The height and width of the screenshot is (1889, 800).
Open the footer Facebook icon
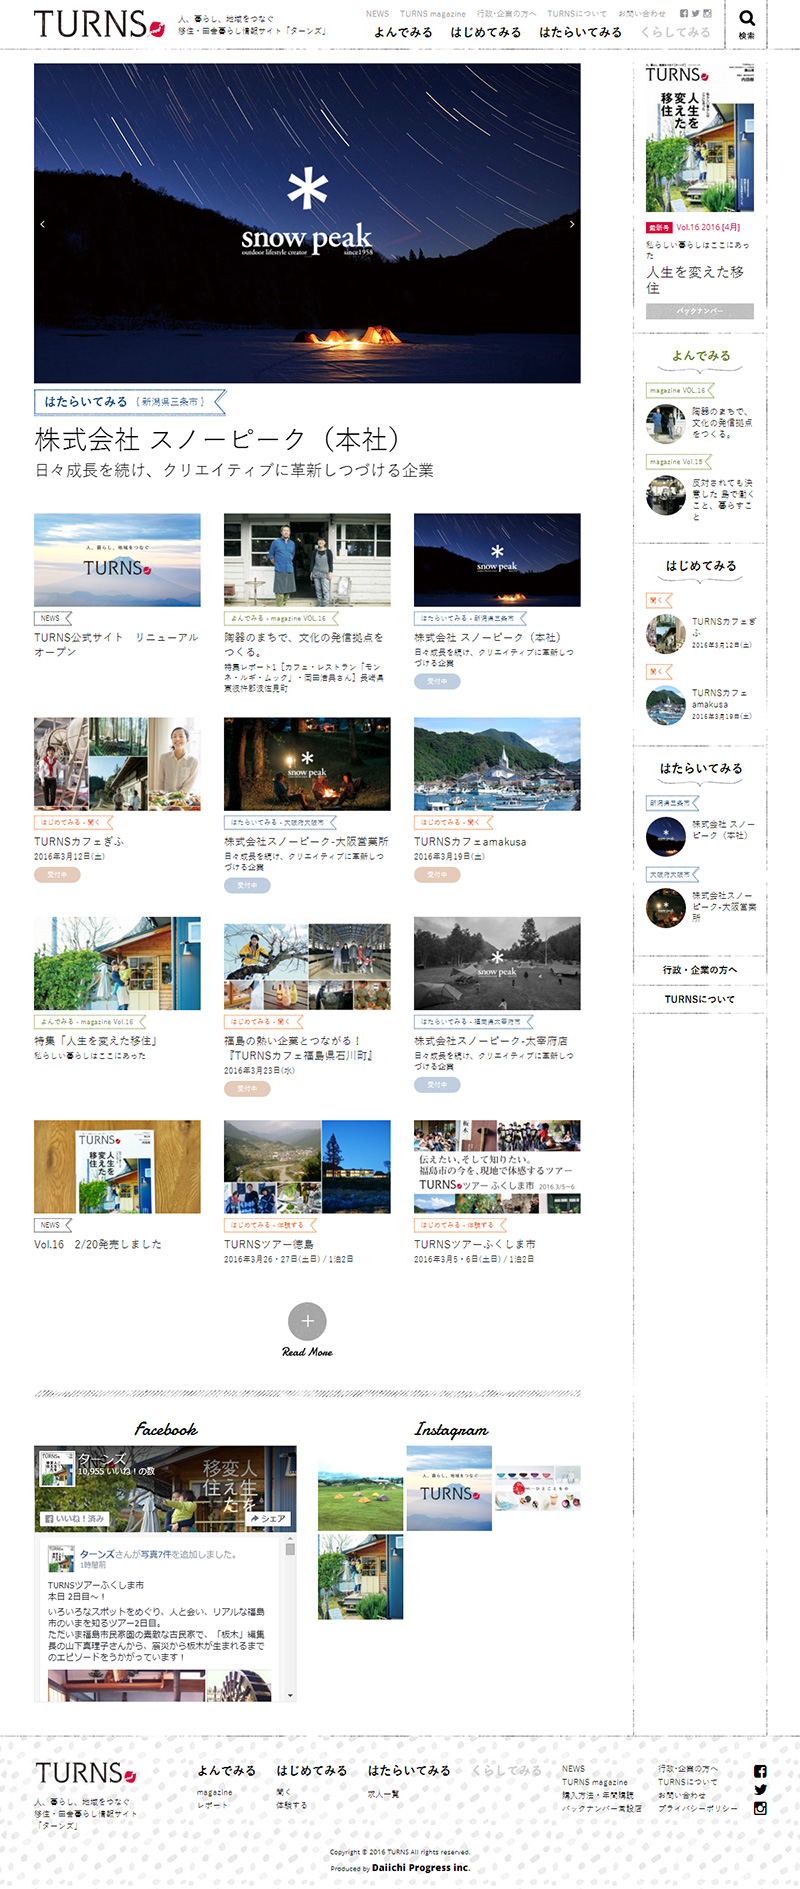click(760, 1771)
